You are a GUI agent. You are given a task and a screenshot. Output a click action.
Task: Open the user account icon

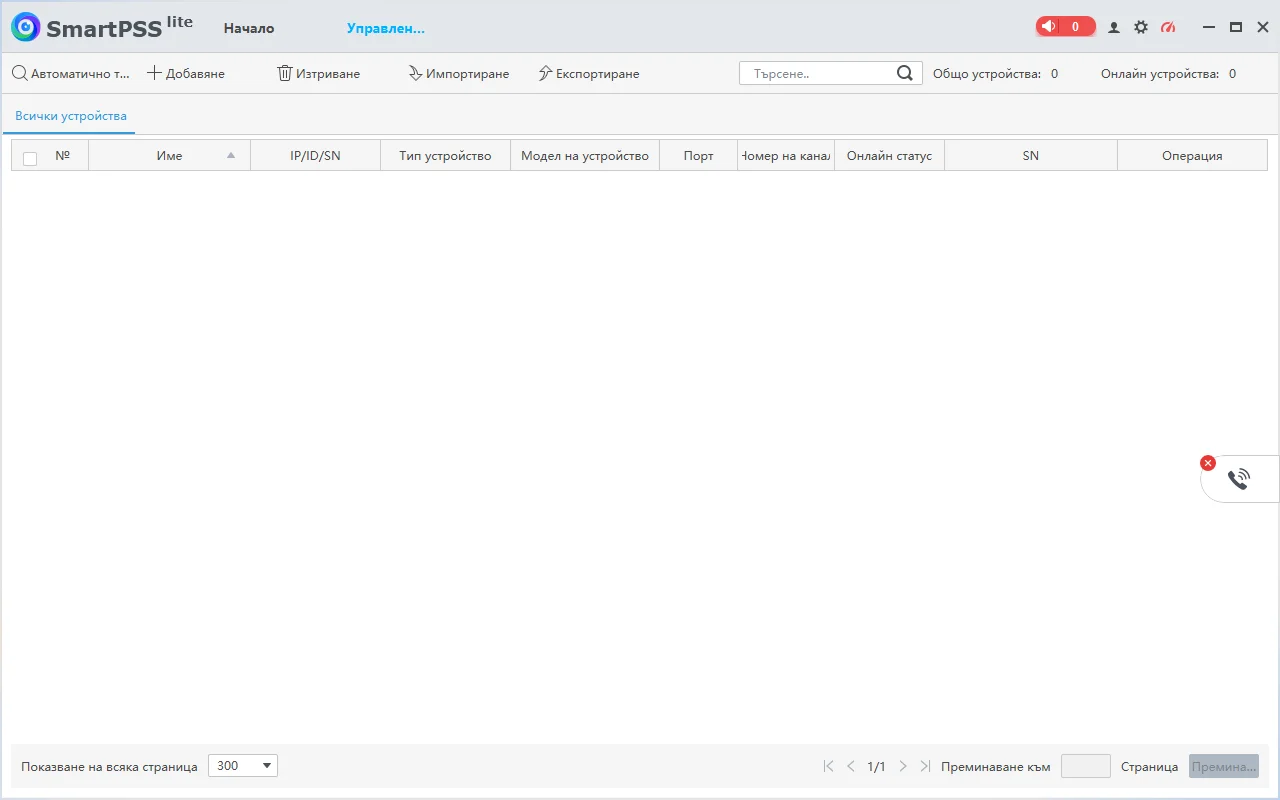pos(1114,28)
